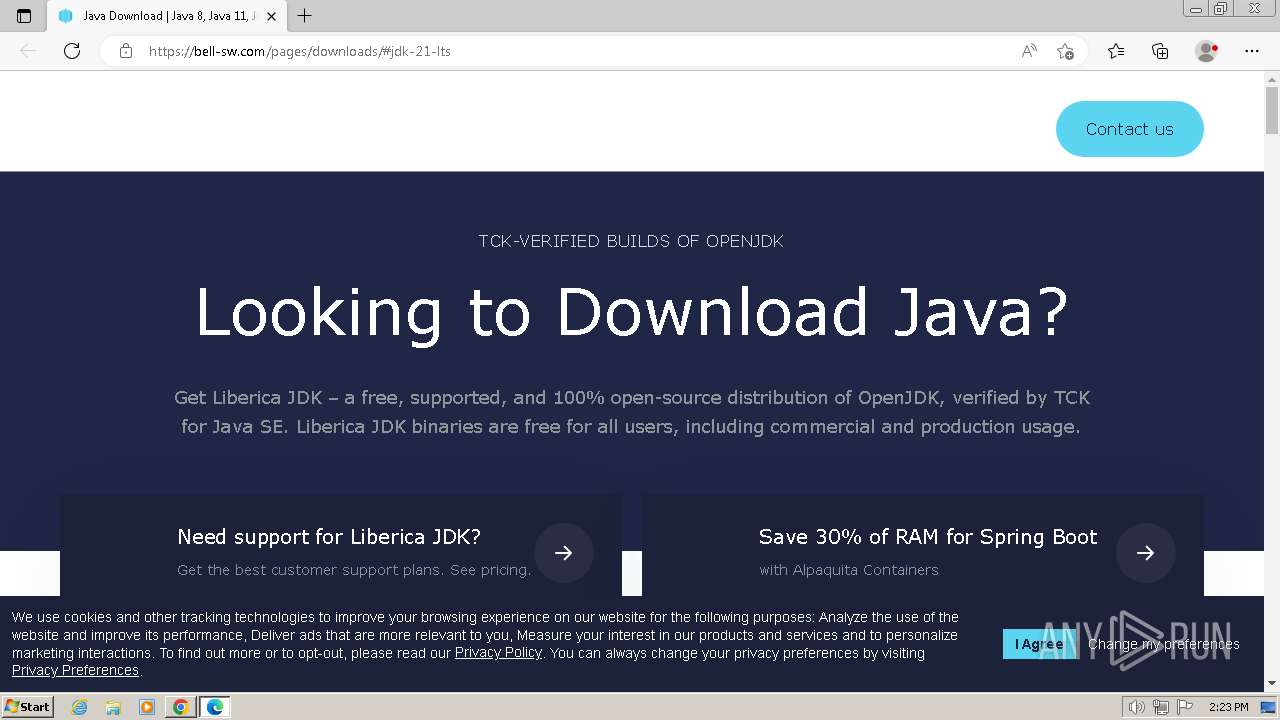Open the Privacy Preferences link
Viewport: 1280px width, 720px height.
[x=75, y=671]
